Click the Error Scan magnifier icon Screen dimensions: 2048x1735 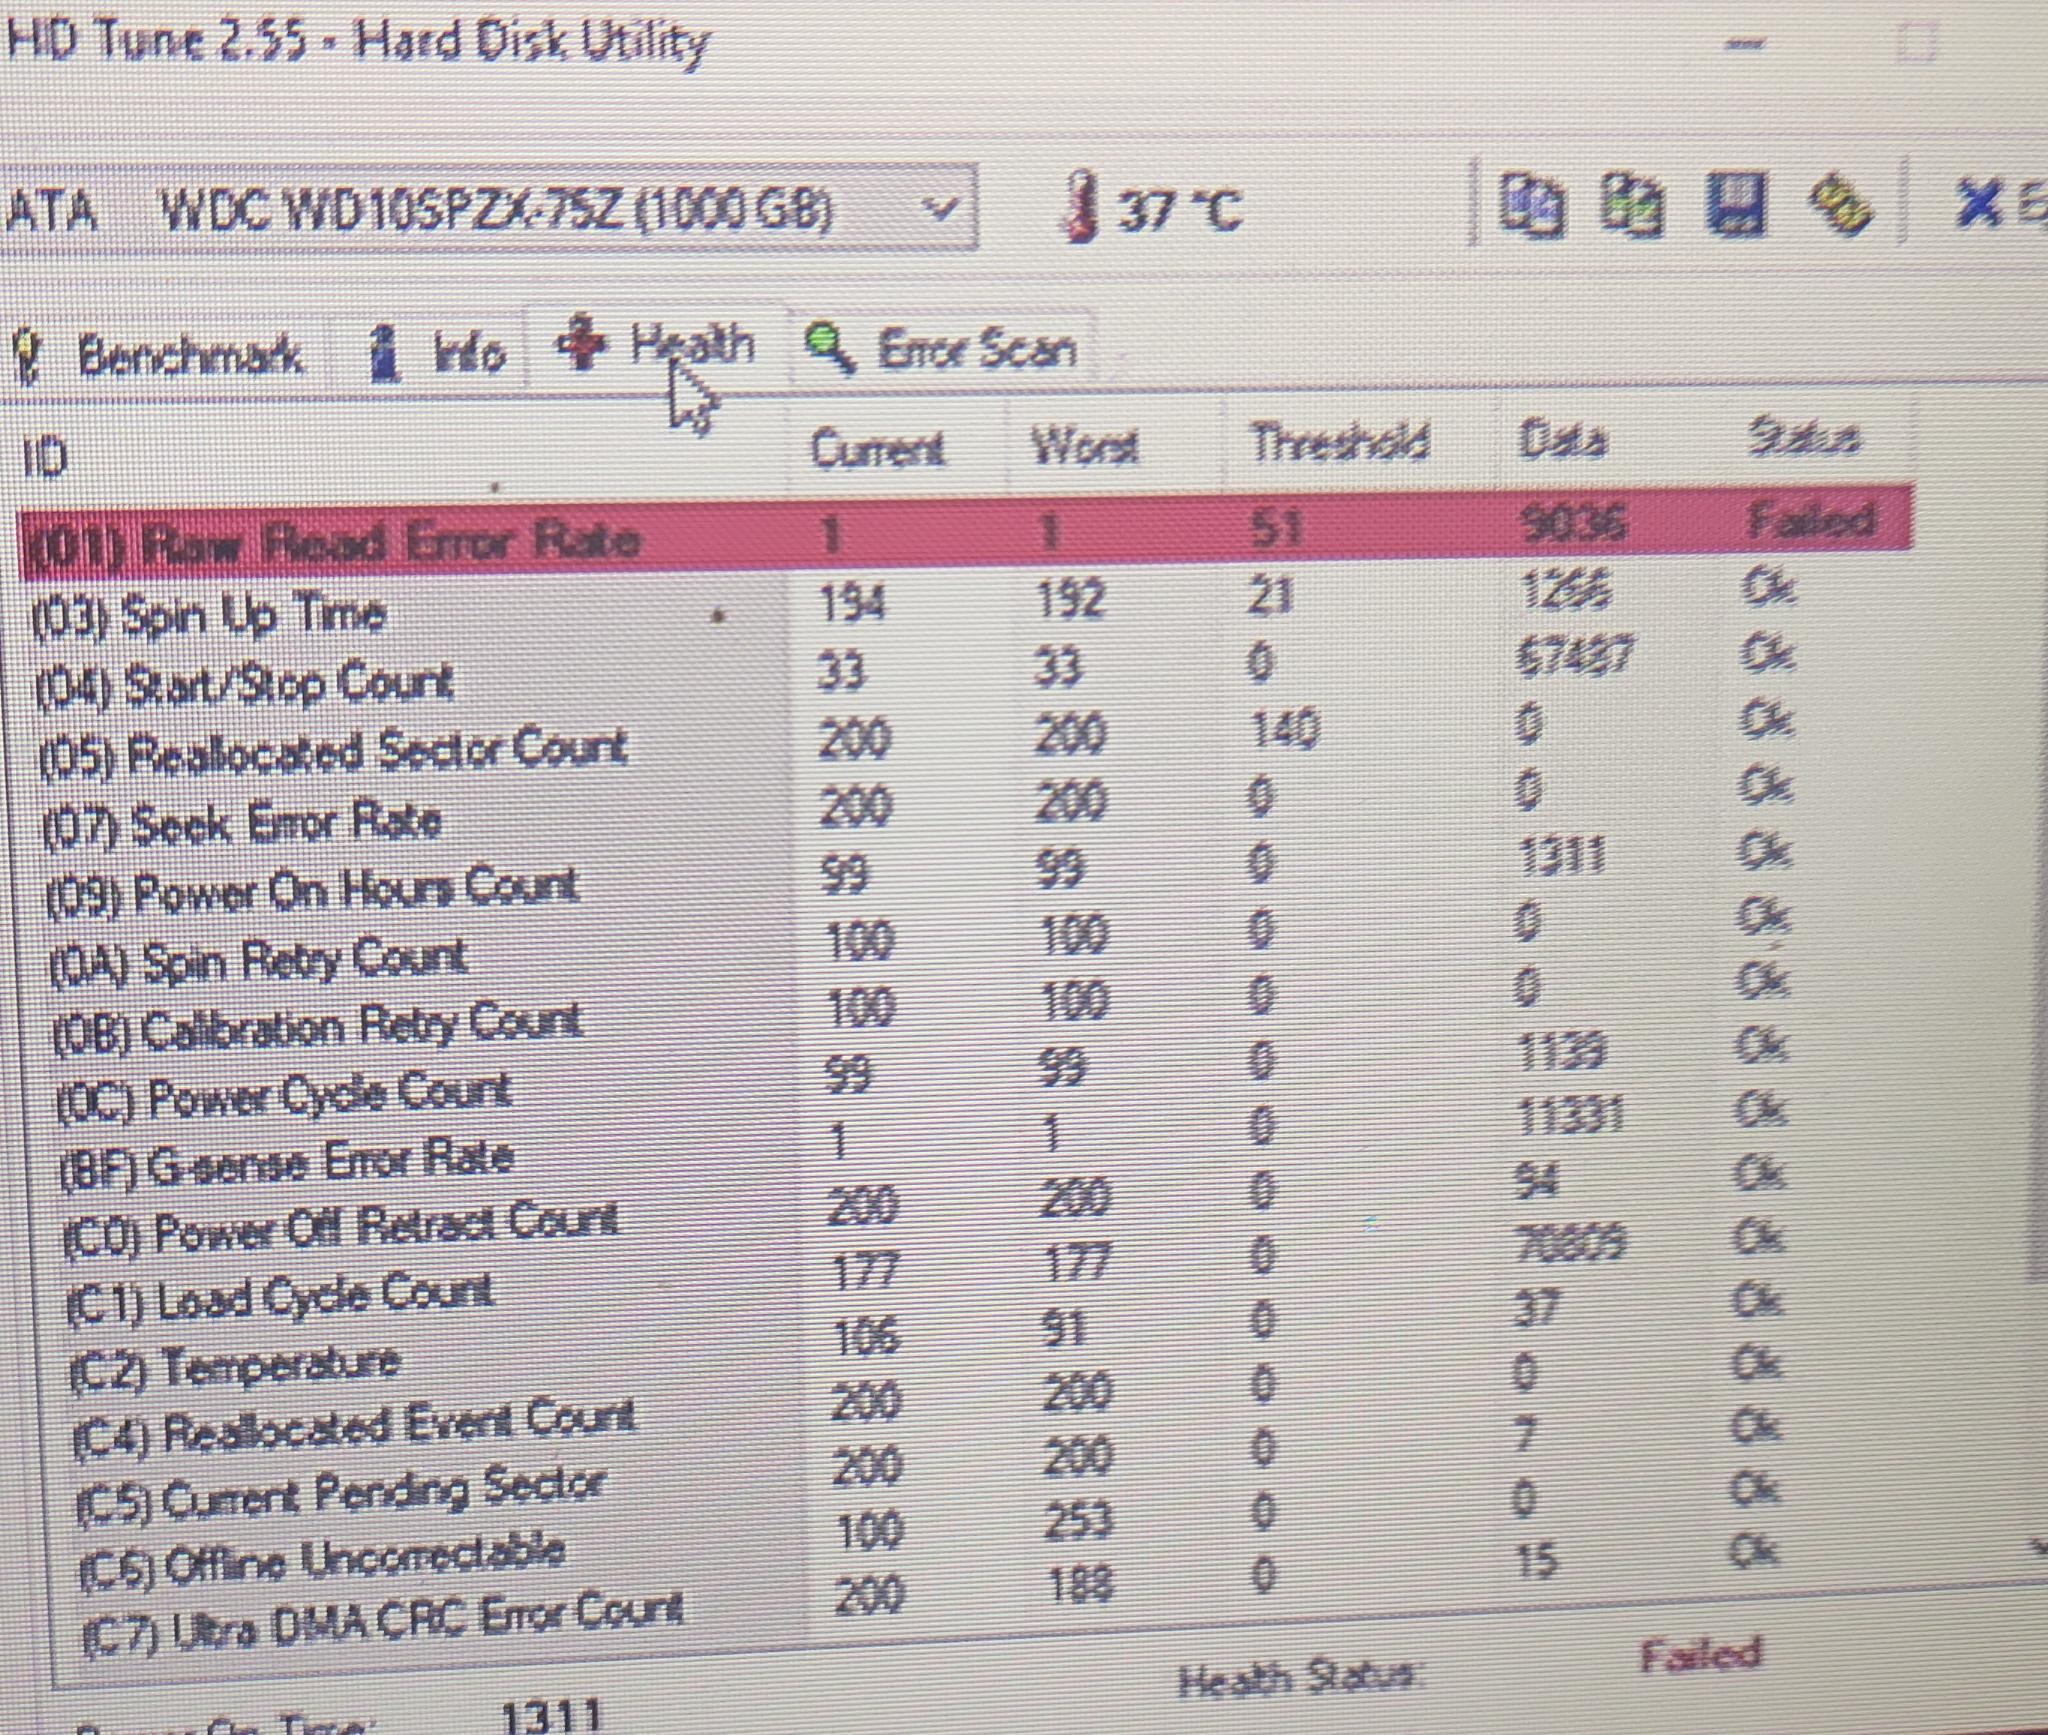point(829,349)
